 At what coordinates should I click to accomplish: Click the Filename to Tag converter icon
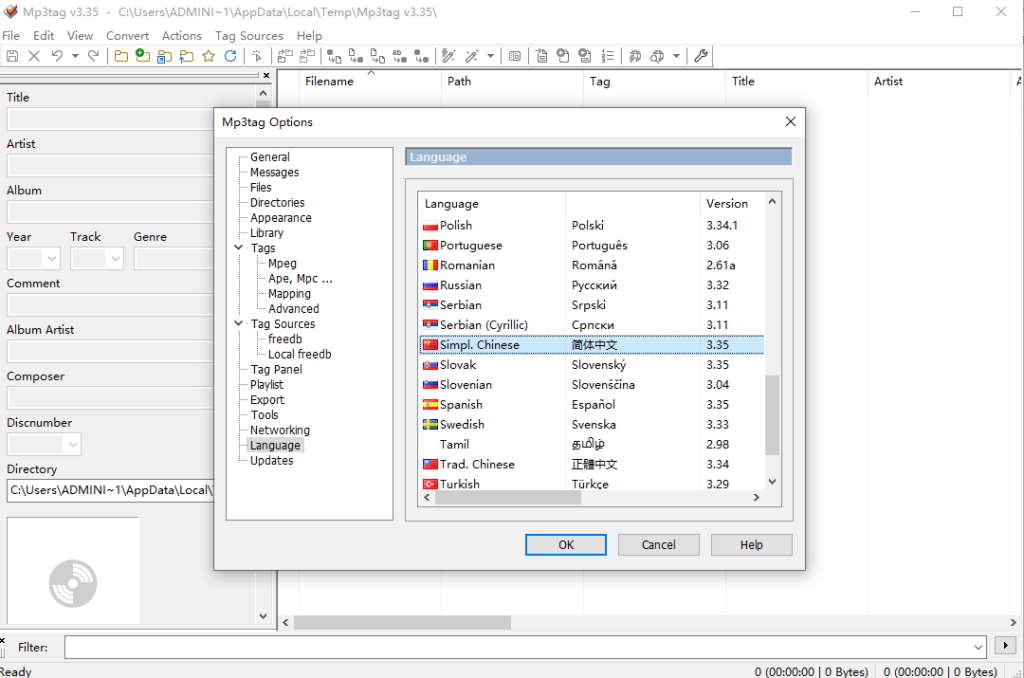click(x=355, y=56)
